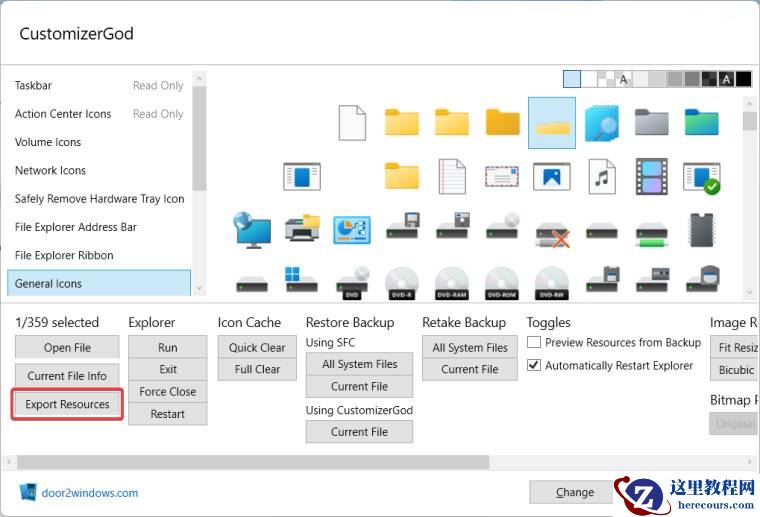Select the DVD-RAM disc icon

(x=452, y=282)
